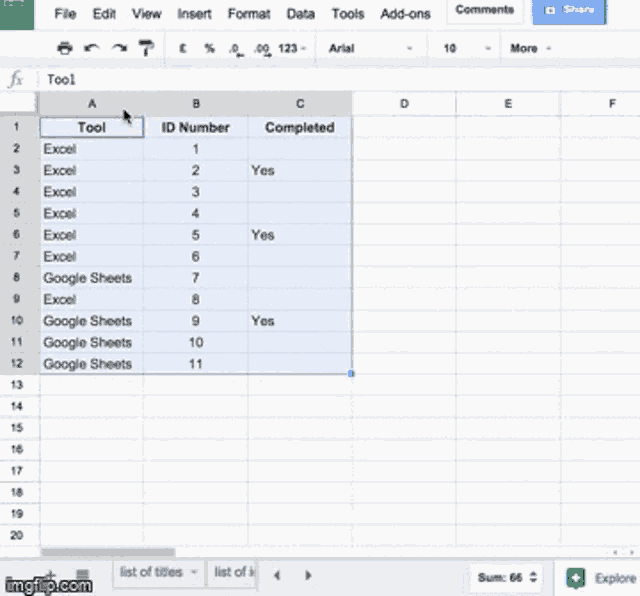
Task: Open the Sum: 66 summary dropdown
Action: tap(506, 578)
